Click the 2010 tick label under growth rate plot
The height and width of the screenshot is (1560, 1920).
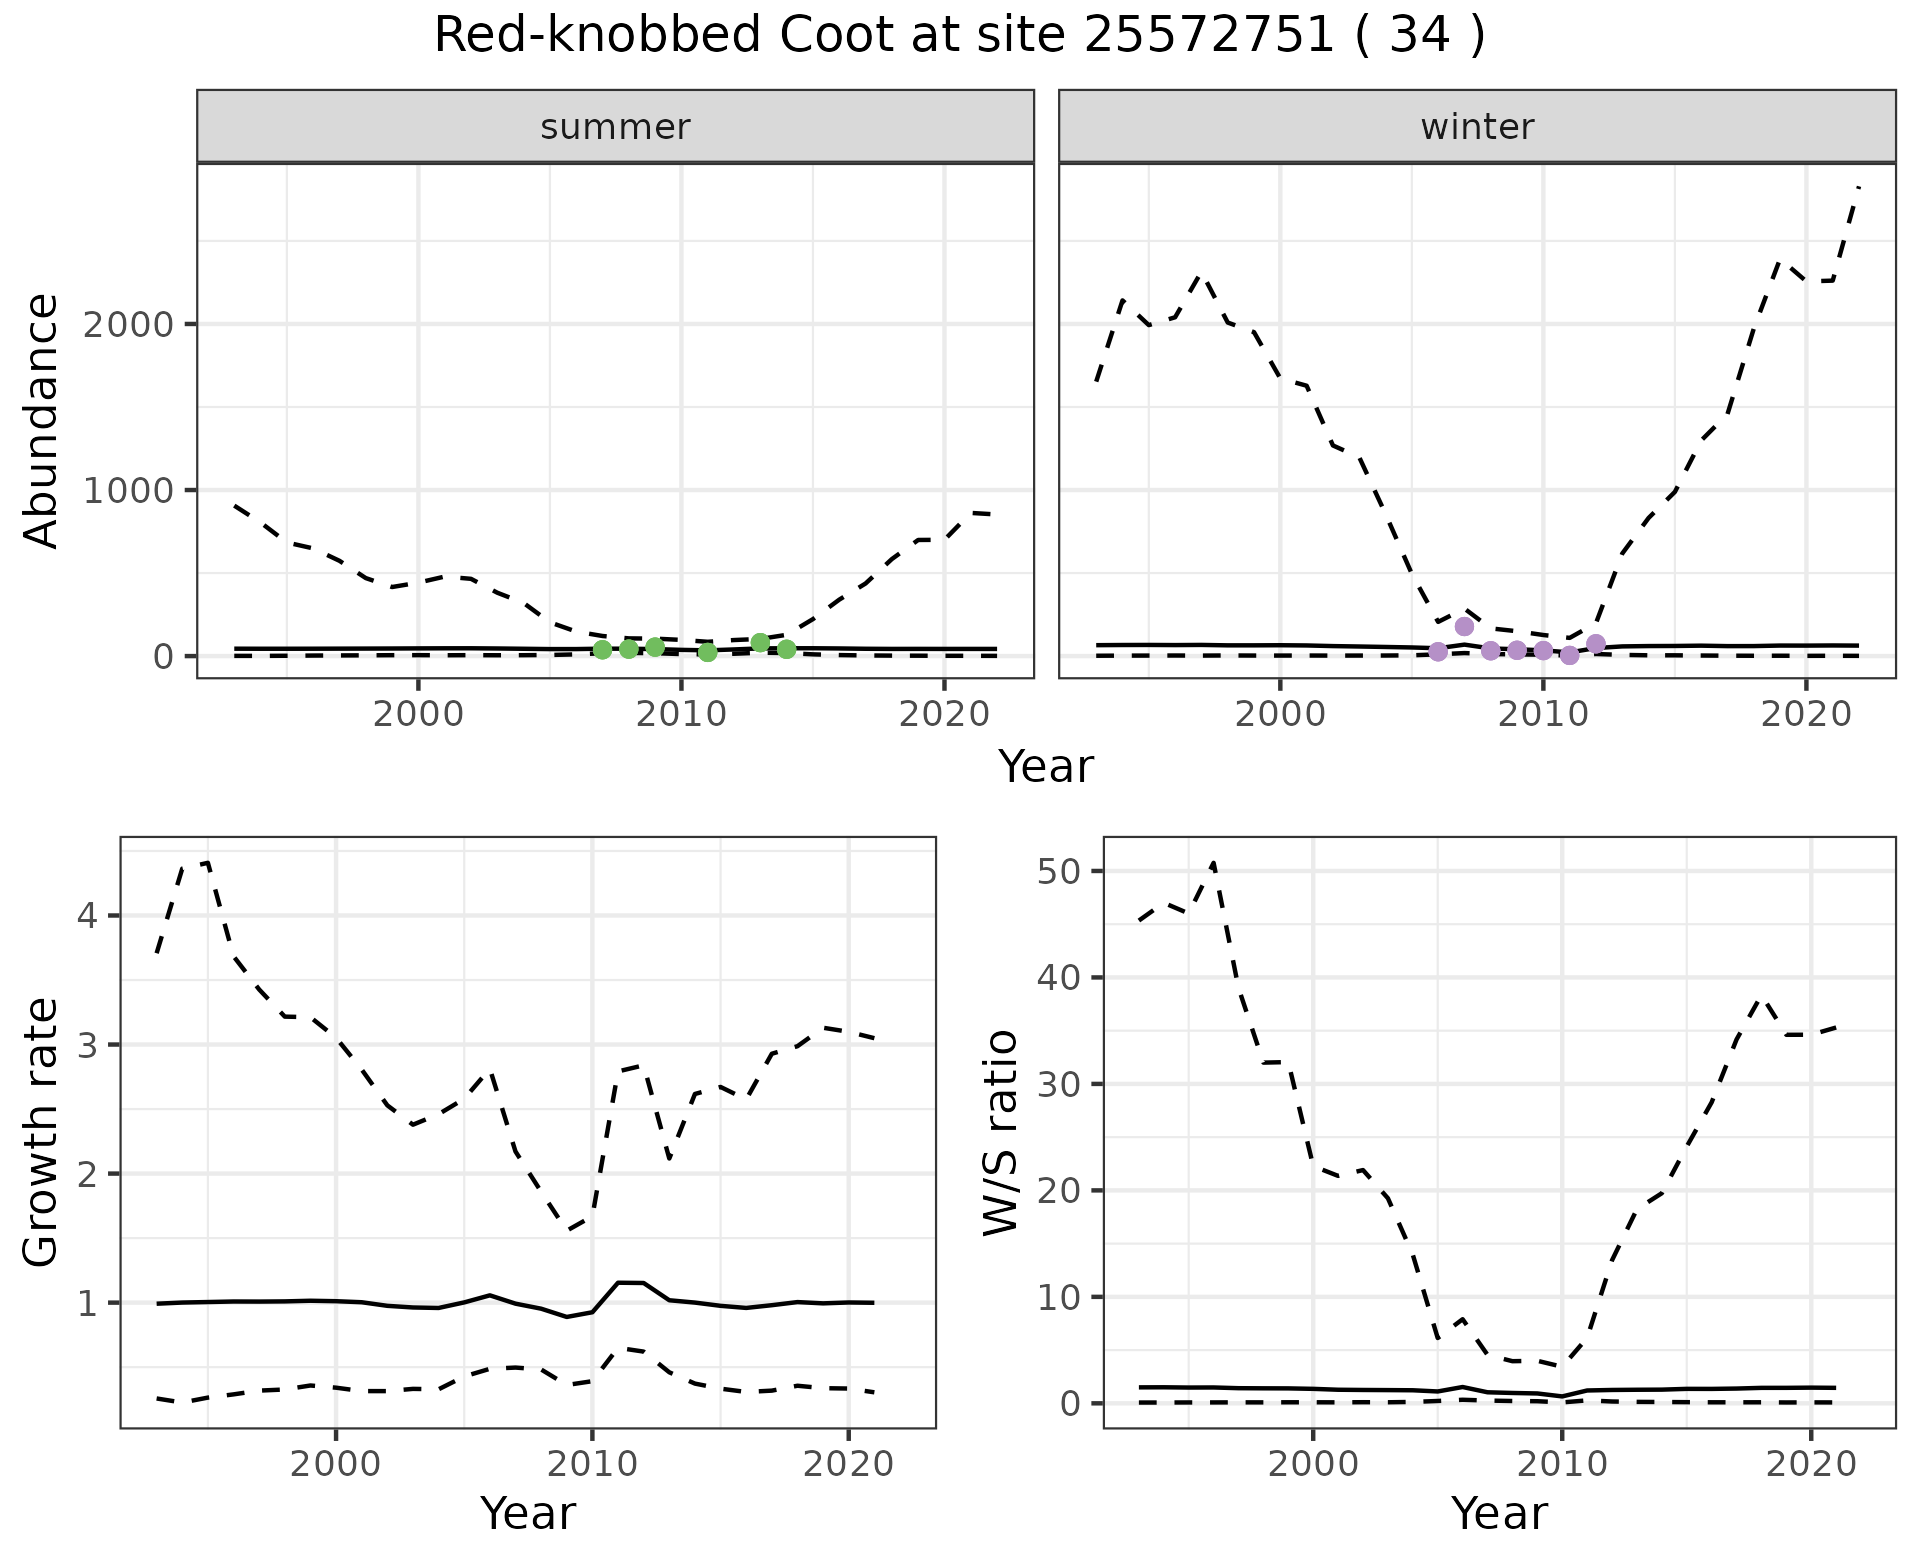click(x=592, y=1465)
